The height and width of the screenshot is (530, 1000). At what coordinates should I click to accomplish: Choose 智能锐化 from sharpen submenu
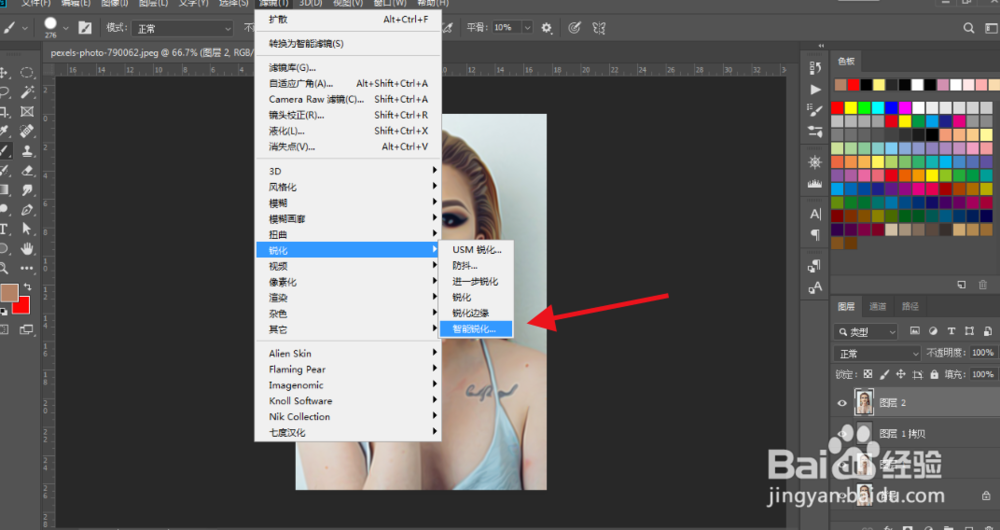[x=476, y=329]
